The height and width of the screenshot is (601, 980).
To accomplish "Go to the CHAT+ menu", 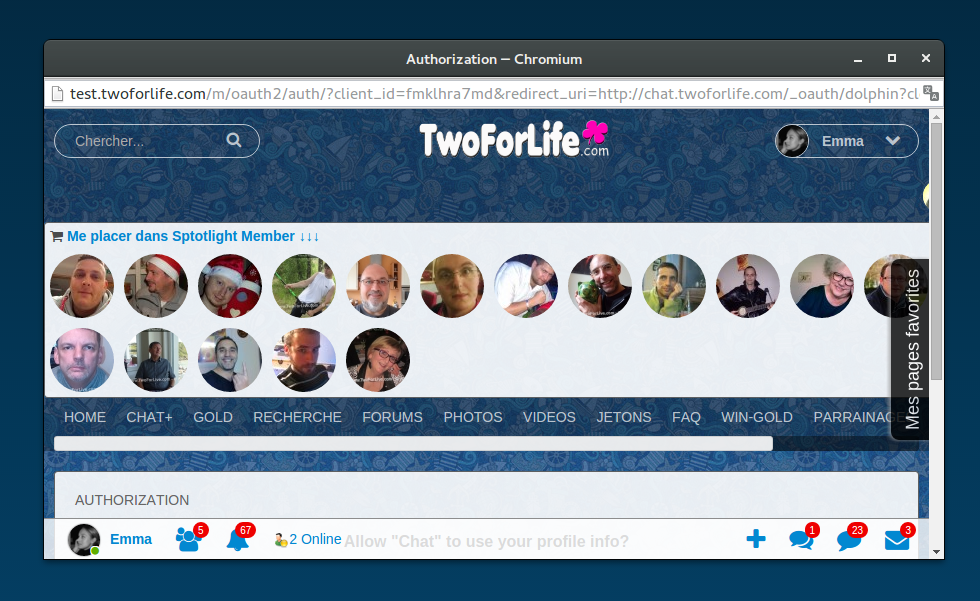I will (x=149, y=417).
